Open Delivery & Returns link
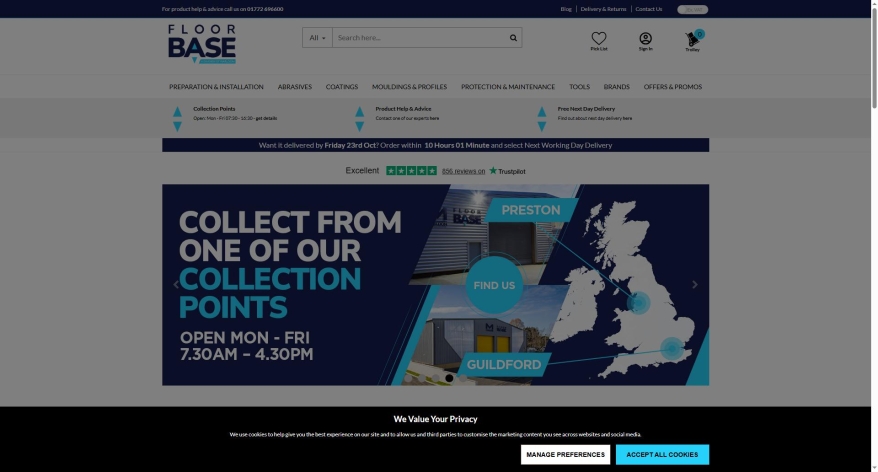 [603, 9]
